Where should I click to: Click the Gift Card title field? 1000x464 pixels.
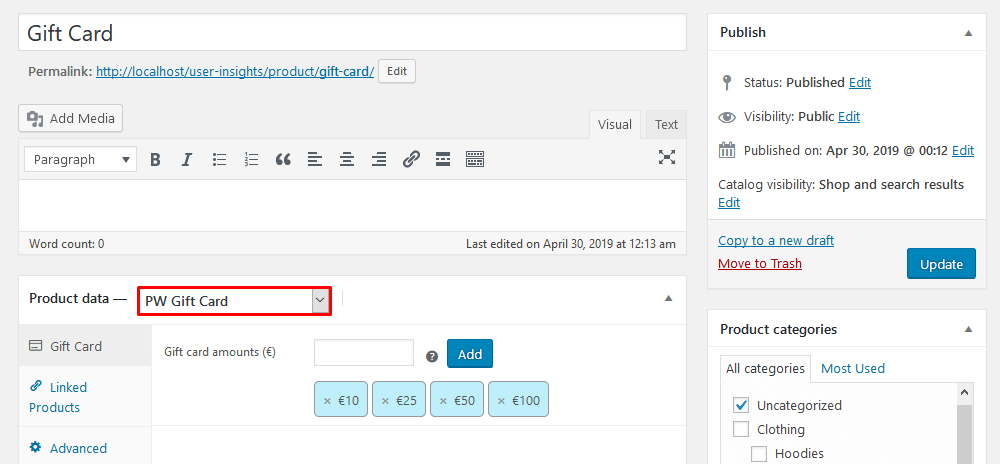pyautogui.click(x=353, y=33)
